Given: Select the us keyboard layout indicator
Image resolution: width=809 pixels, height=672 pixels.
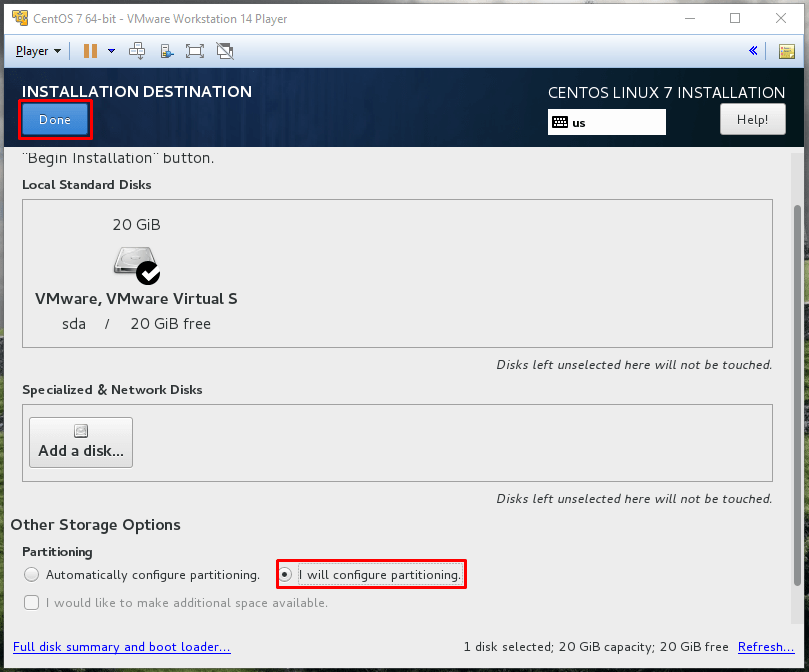Looking at the screenshot, I should point(606,122).
